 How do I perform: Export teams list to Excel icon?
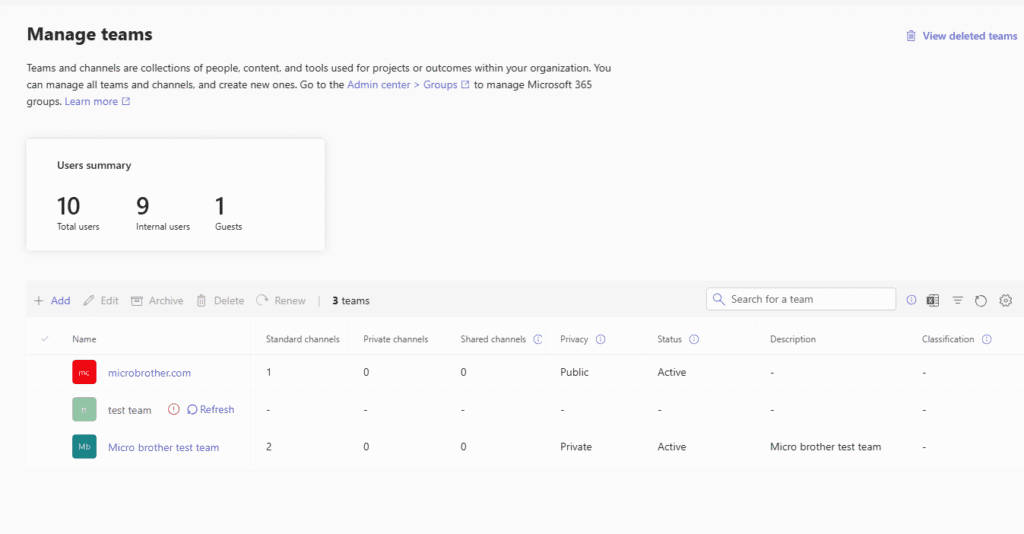[932, 300]
